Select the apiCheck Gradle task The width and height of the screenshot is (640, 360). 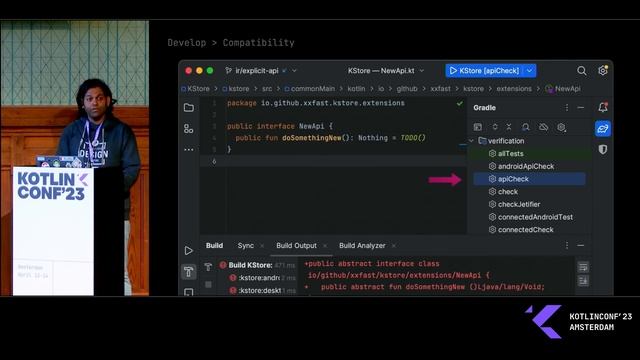click(529, 179)
